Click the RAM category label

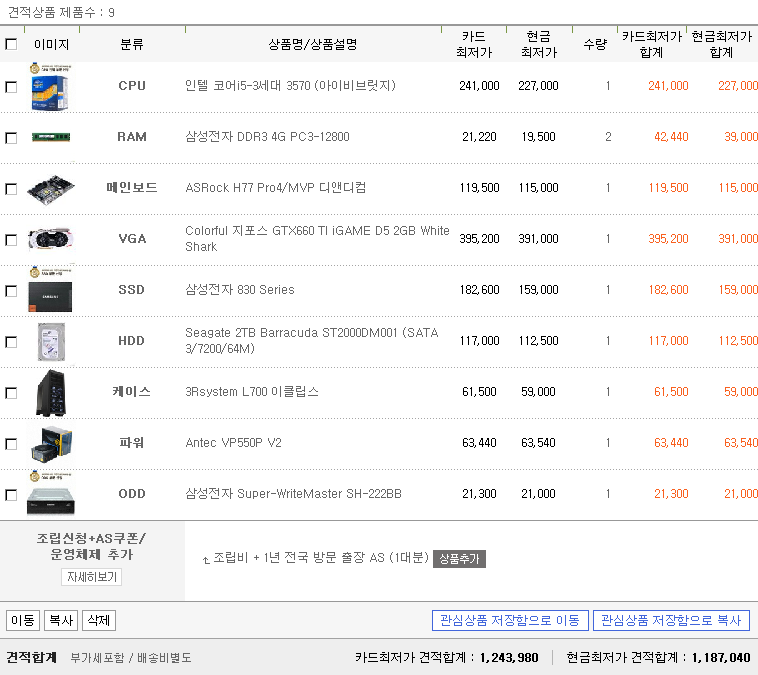(x=132, y=137)
